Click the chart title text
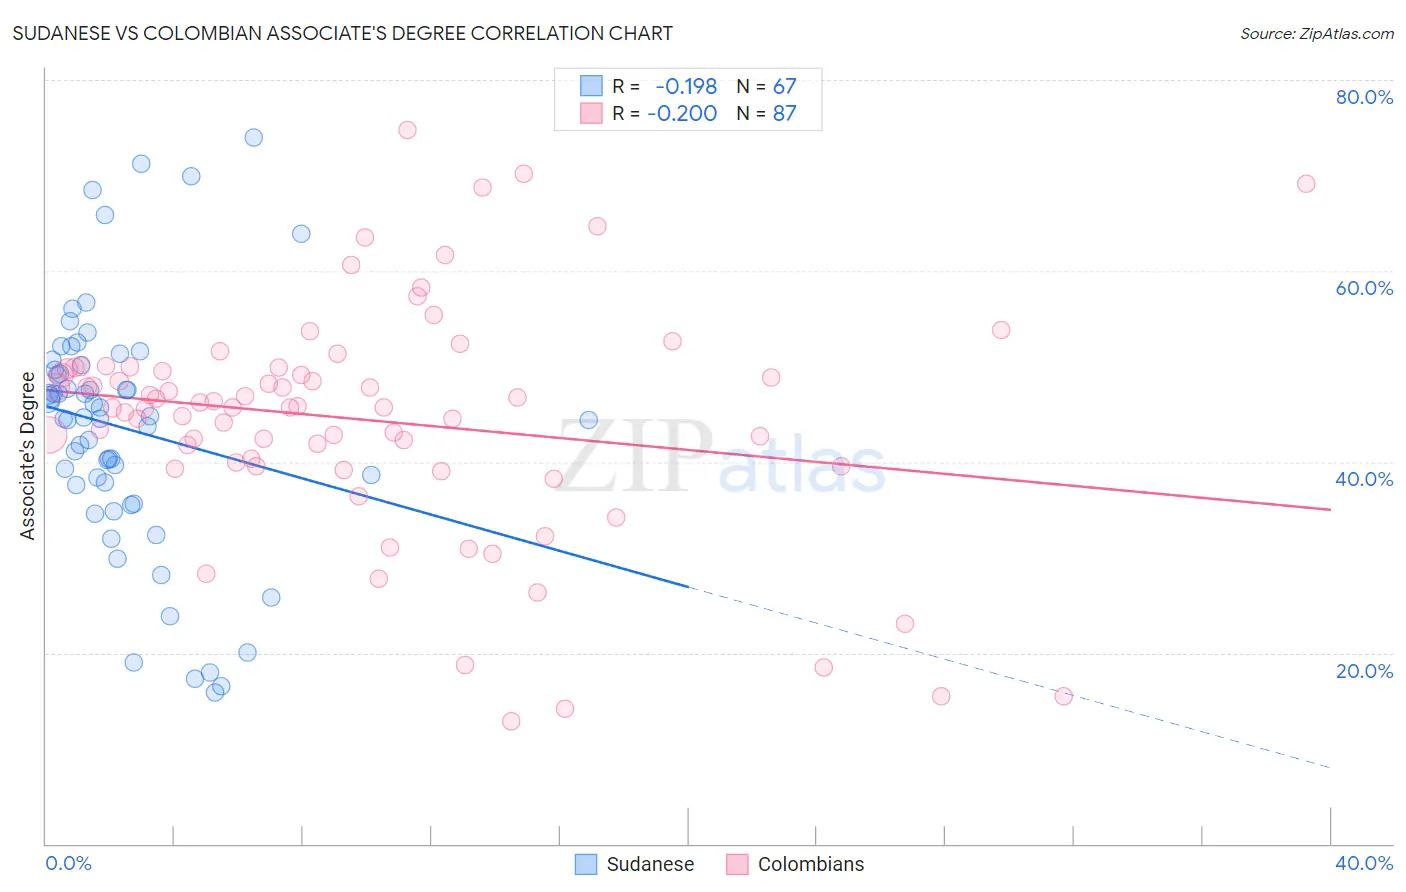 click(342, 33)
